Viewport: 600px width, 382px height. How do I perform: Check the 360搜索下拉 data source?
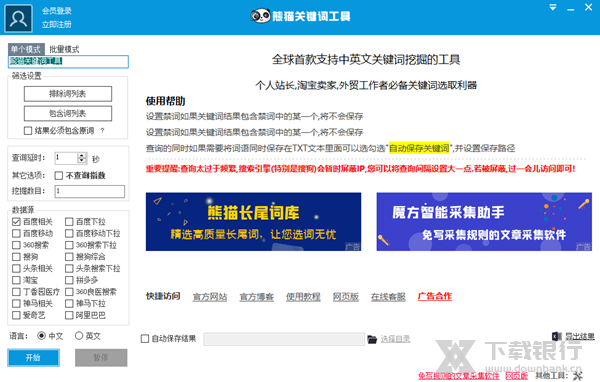coord(69,245)
